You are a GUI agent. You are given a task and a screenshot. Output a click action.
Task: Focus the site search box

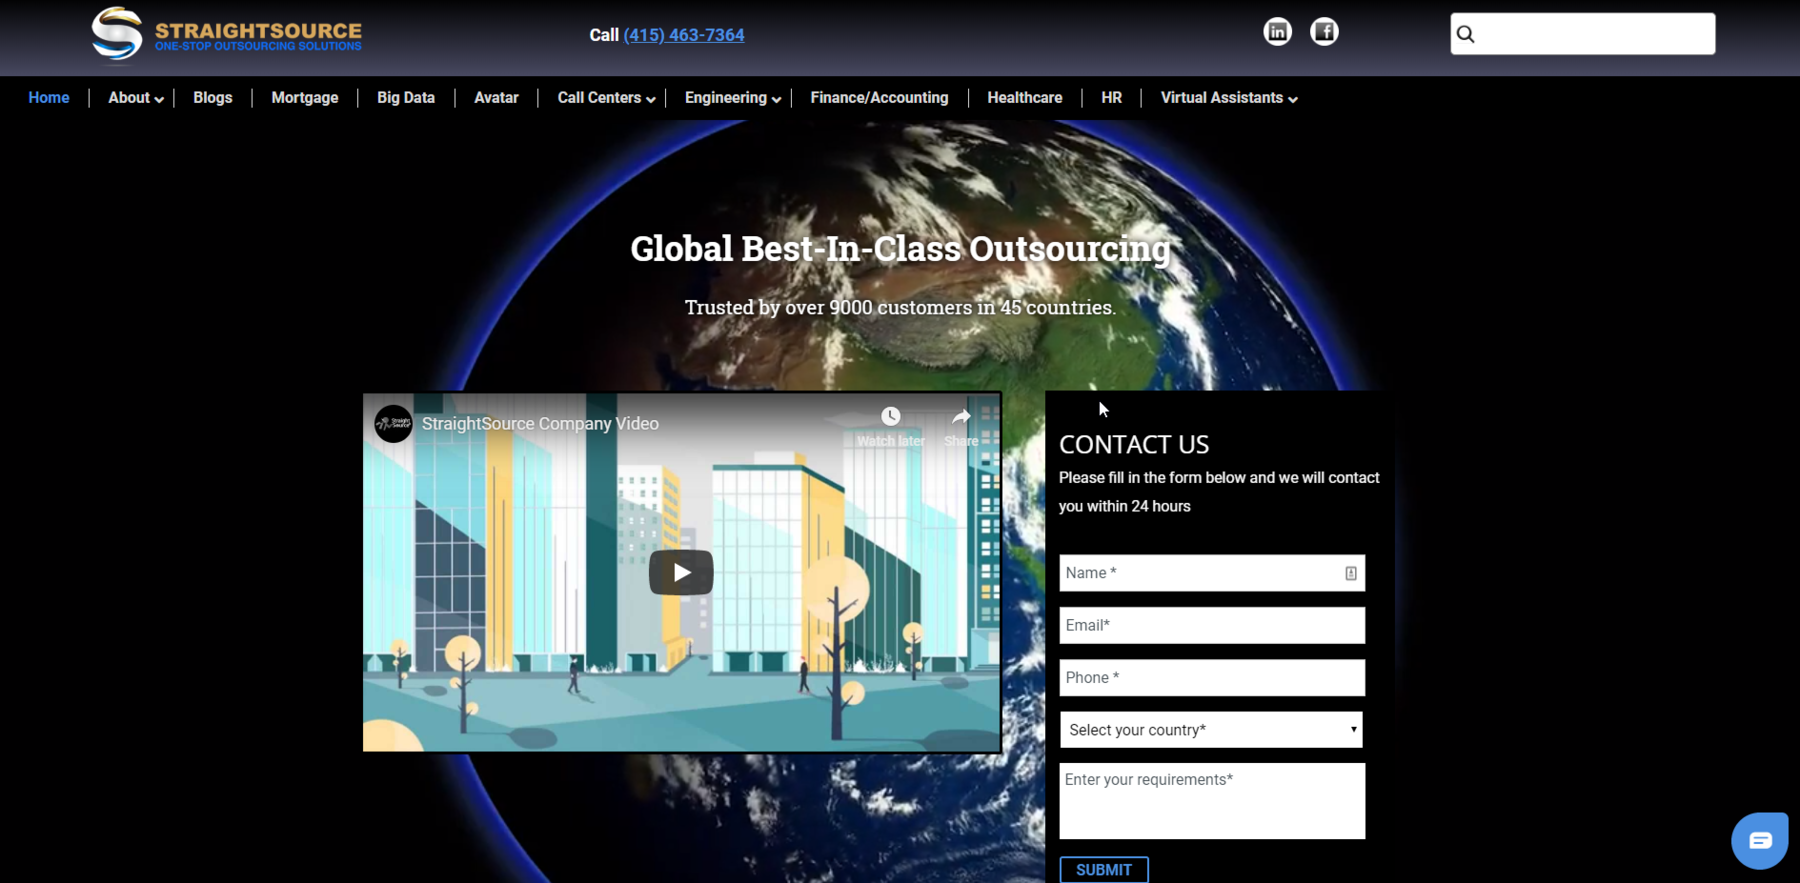coord(1583,34)
